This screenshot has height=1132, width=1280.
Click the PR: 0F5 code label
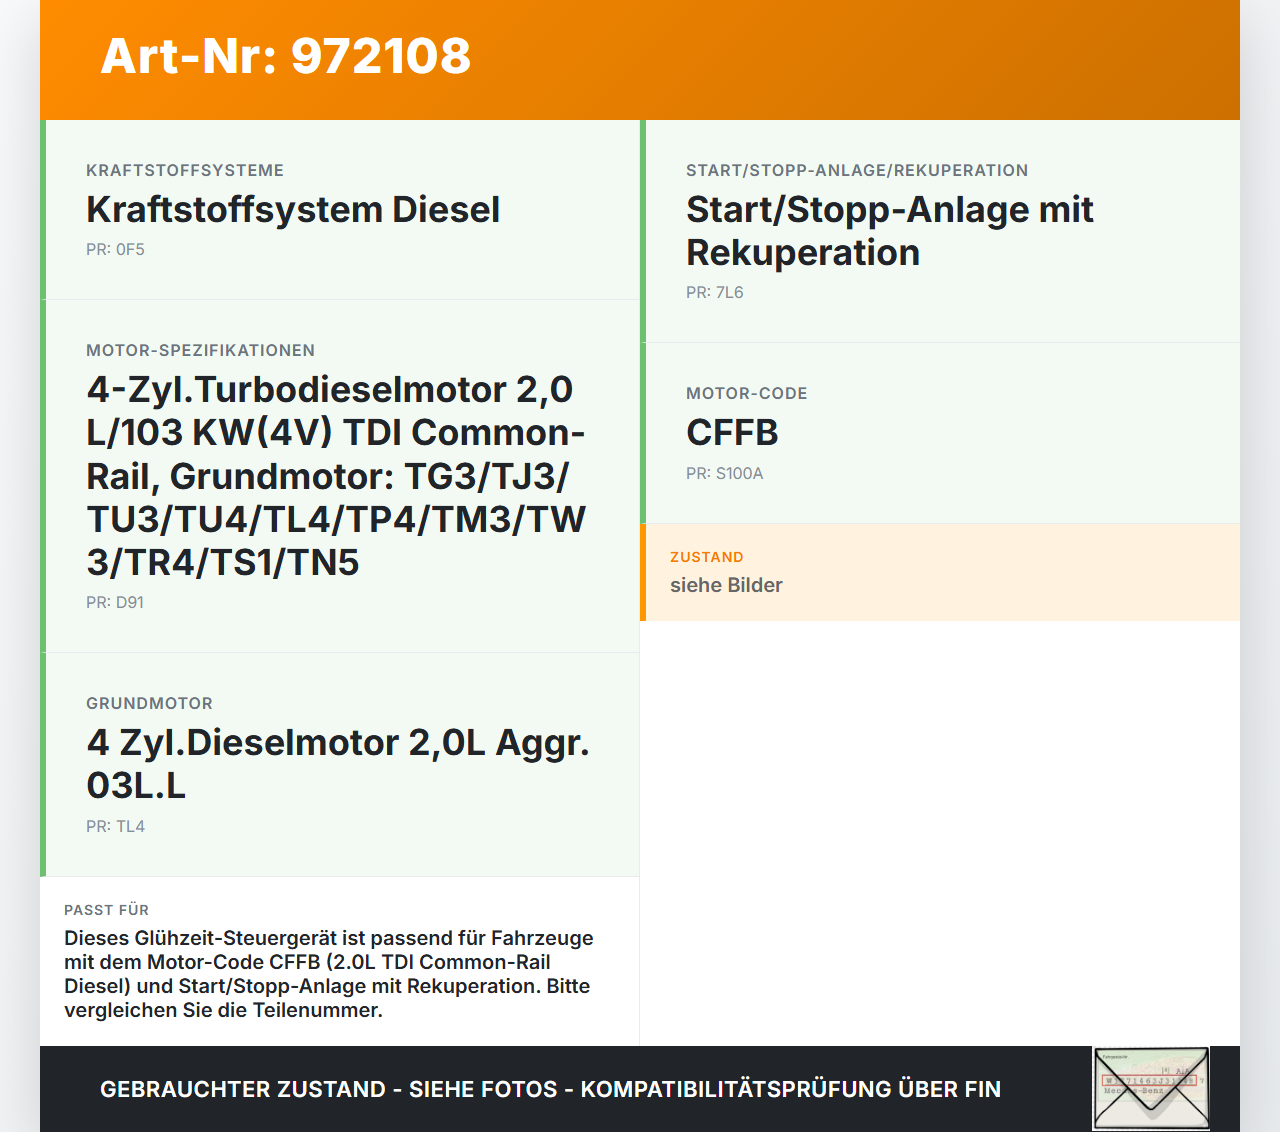click(x=115, y=249)
